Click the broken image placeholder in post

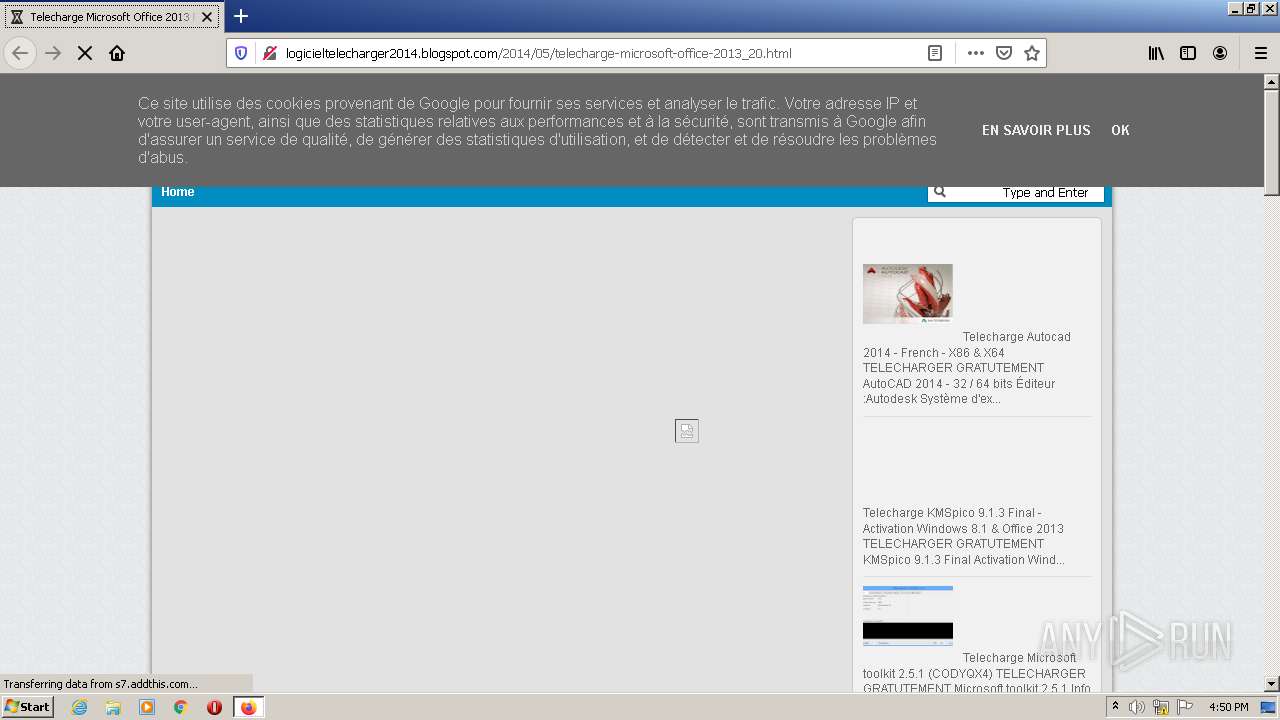[687, 431]
